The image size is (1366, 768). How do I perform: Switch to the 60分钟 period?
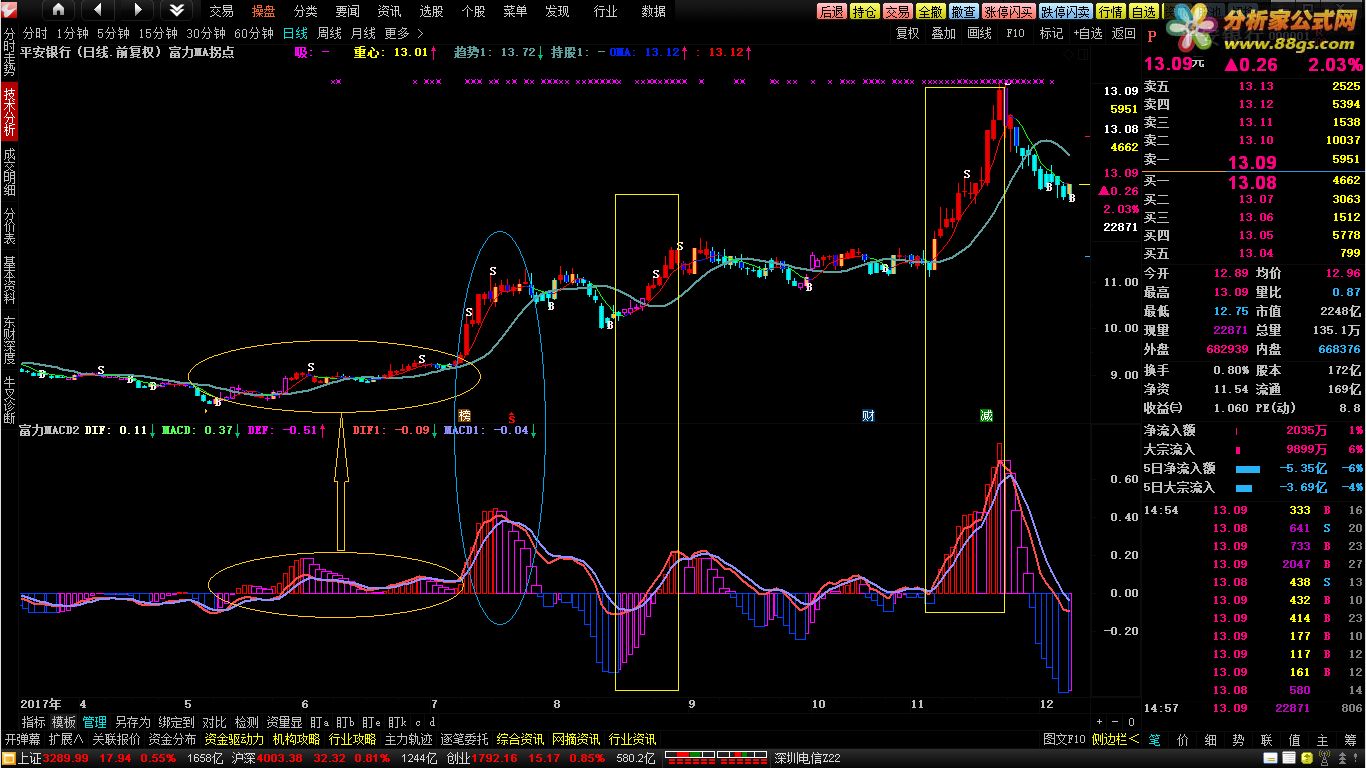click(x=254, y=33)
